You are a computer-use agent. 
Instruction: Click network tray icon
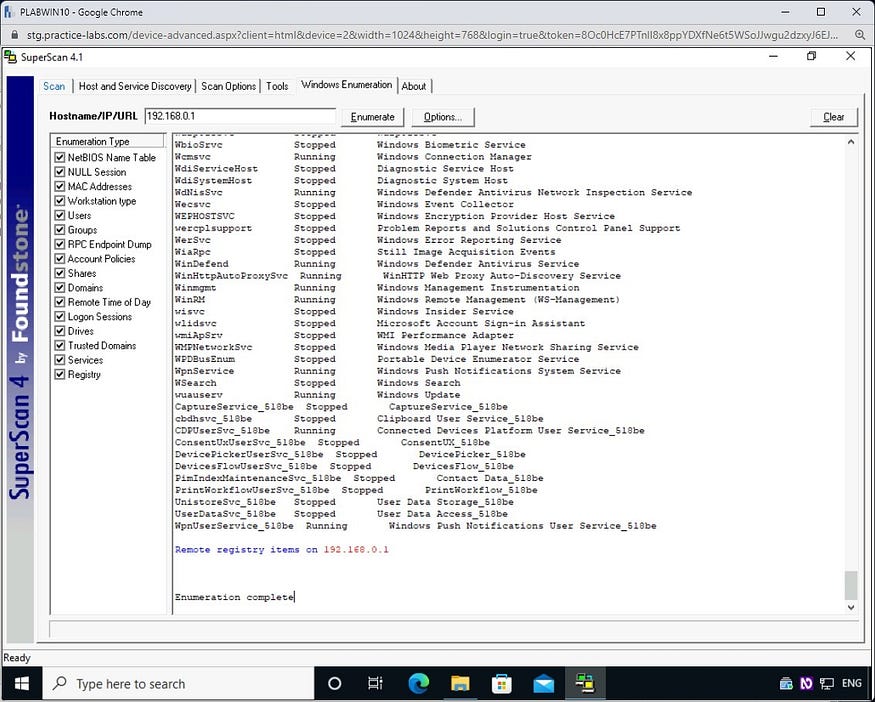[827, 683]
